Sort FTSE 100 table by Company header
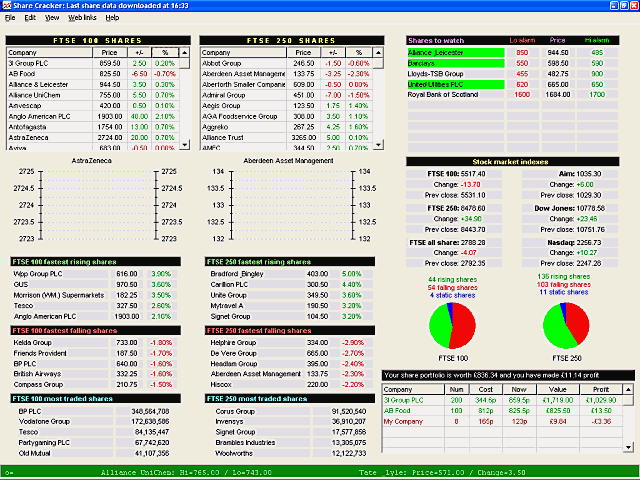640x480 pixels. [x=49, y=53]
